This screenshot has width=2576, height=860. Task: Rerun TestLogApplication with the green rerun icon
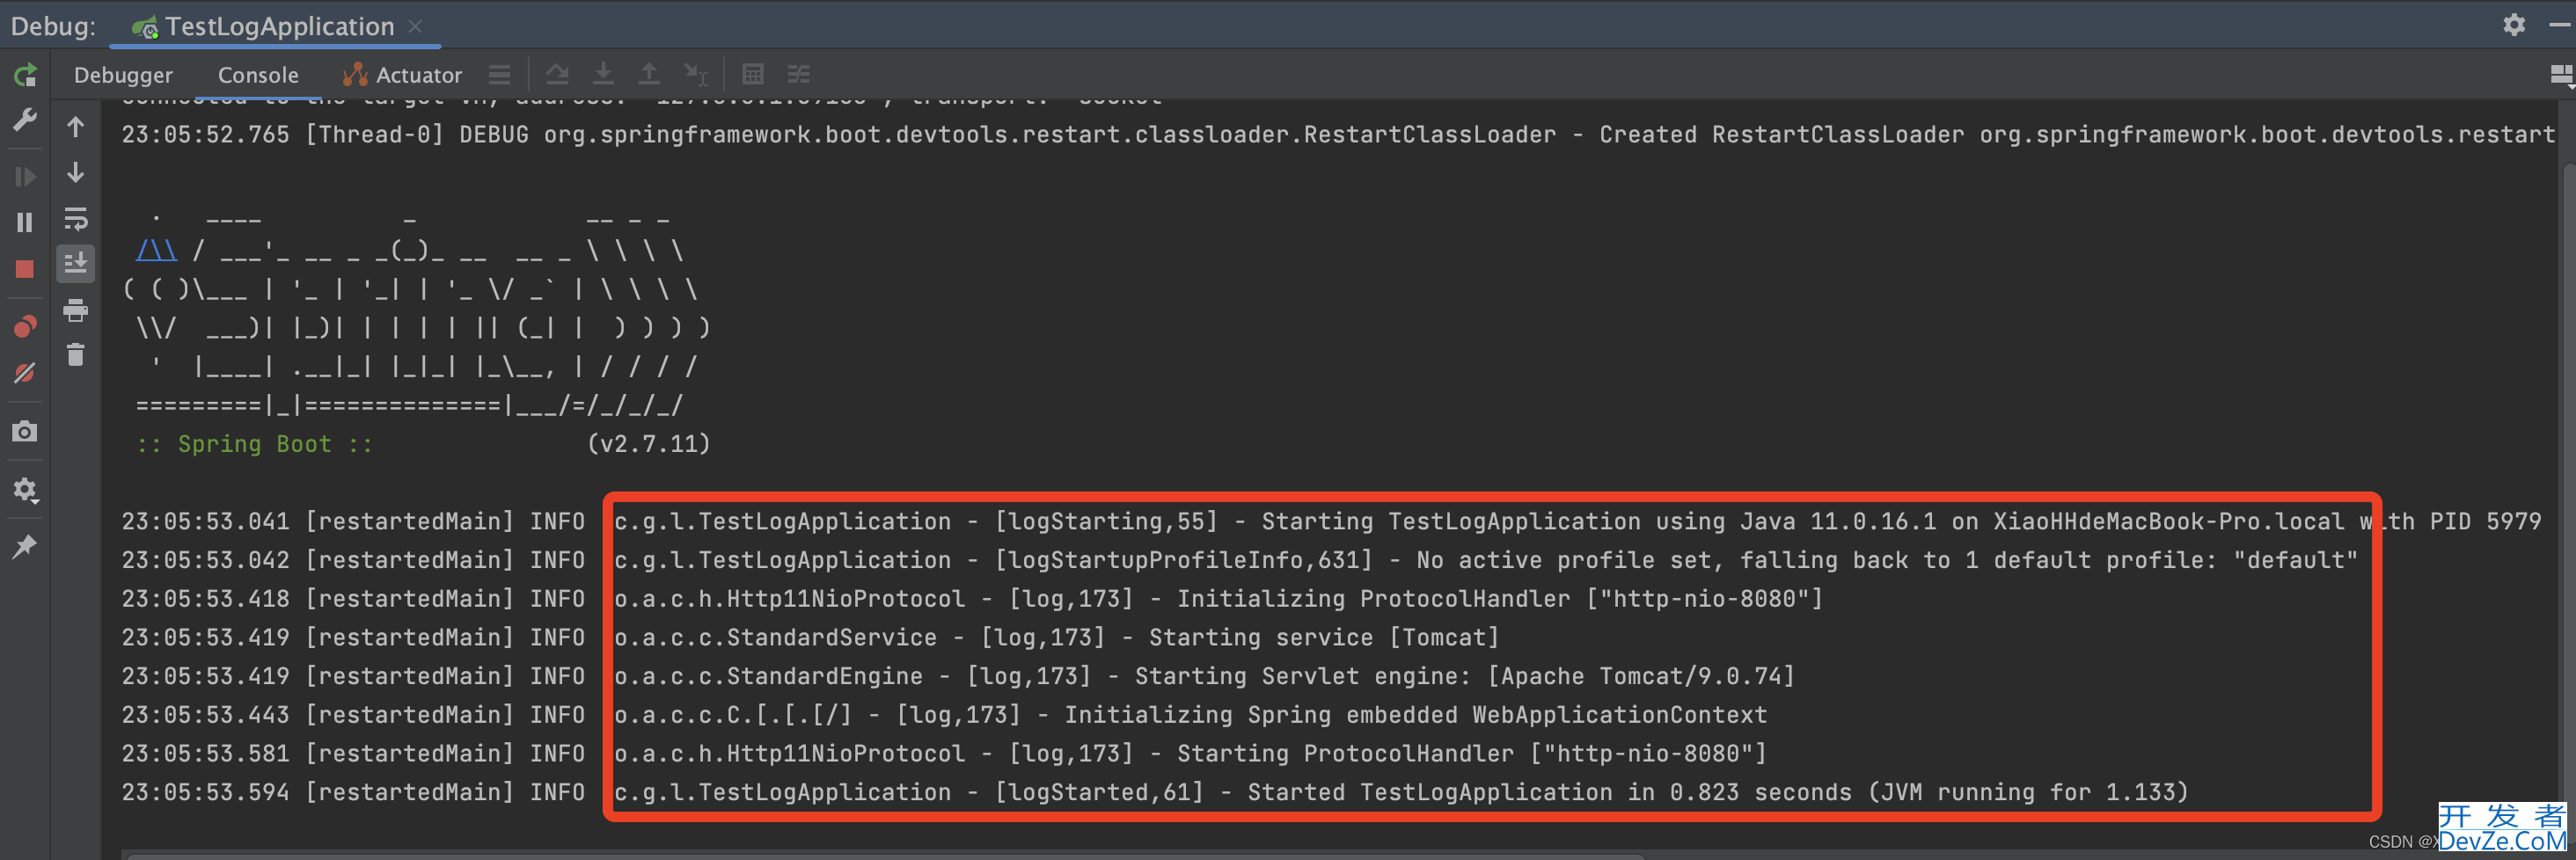(x=25, y=75)
